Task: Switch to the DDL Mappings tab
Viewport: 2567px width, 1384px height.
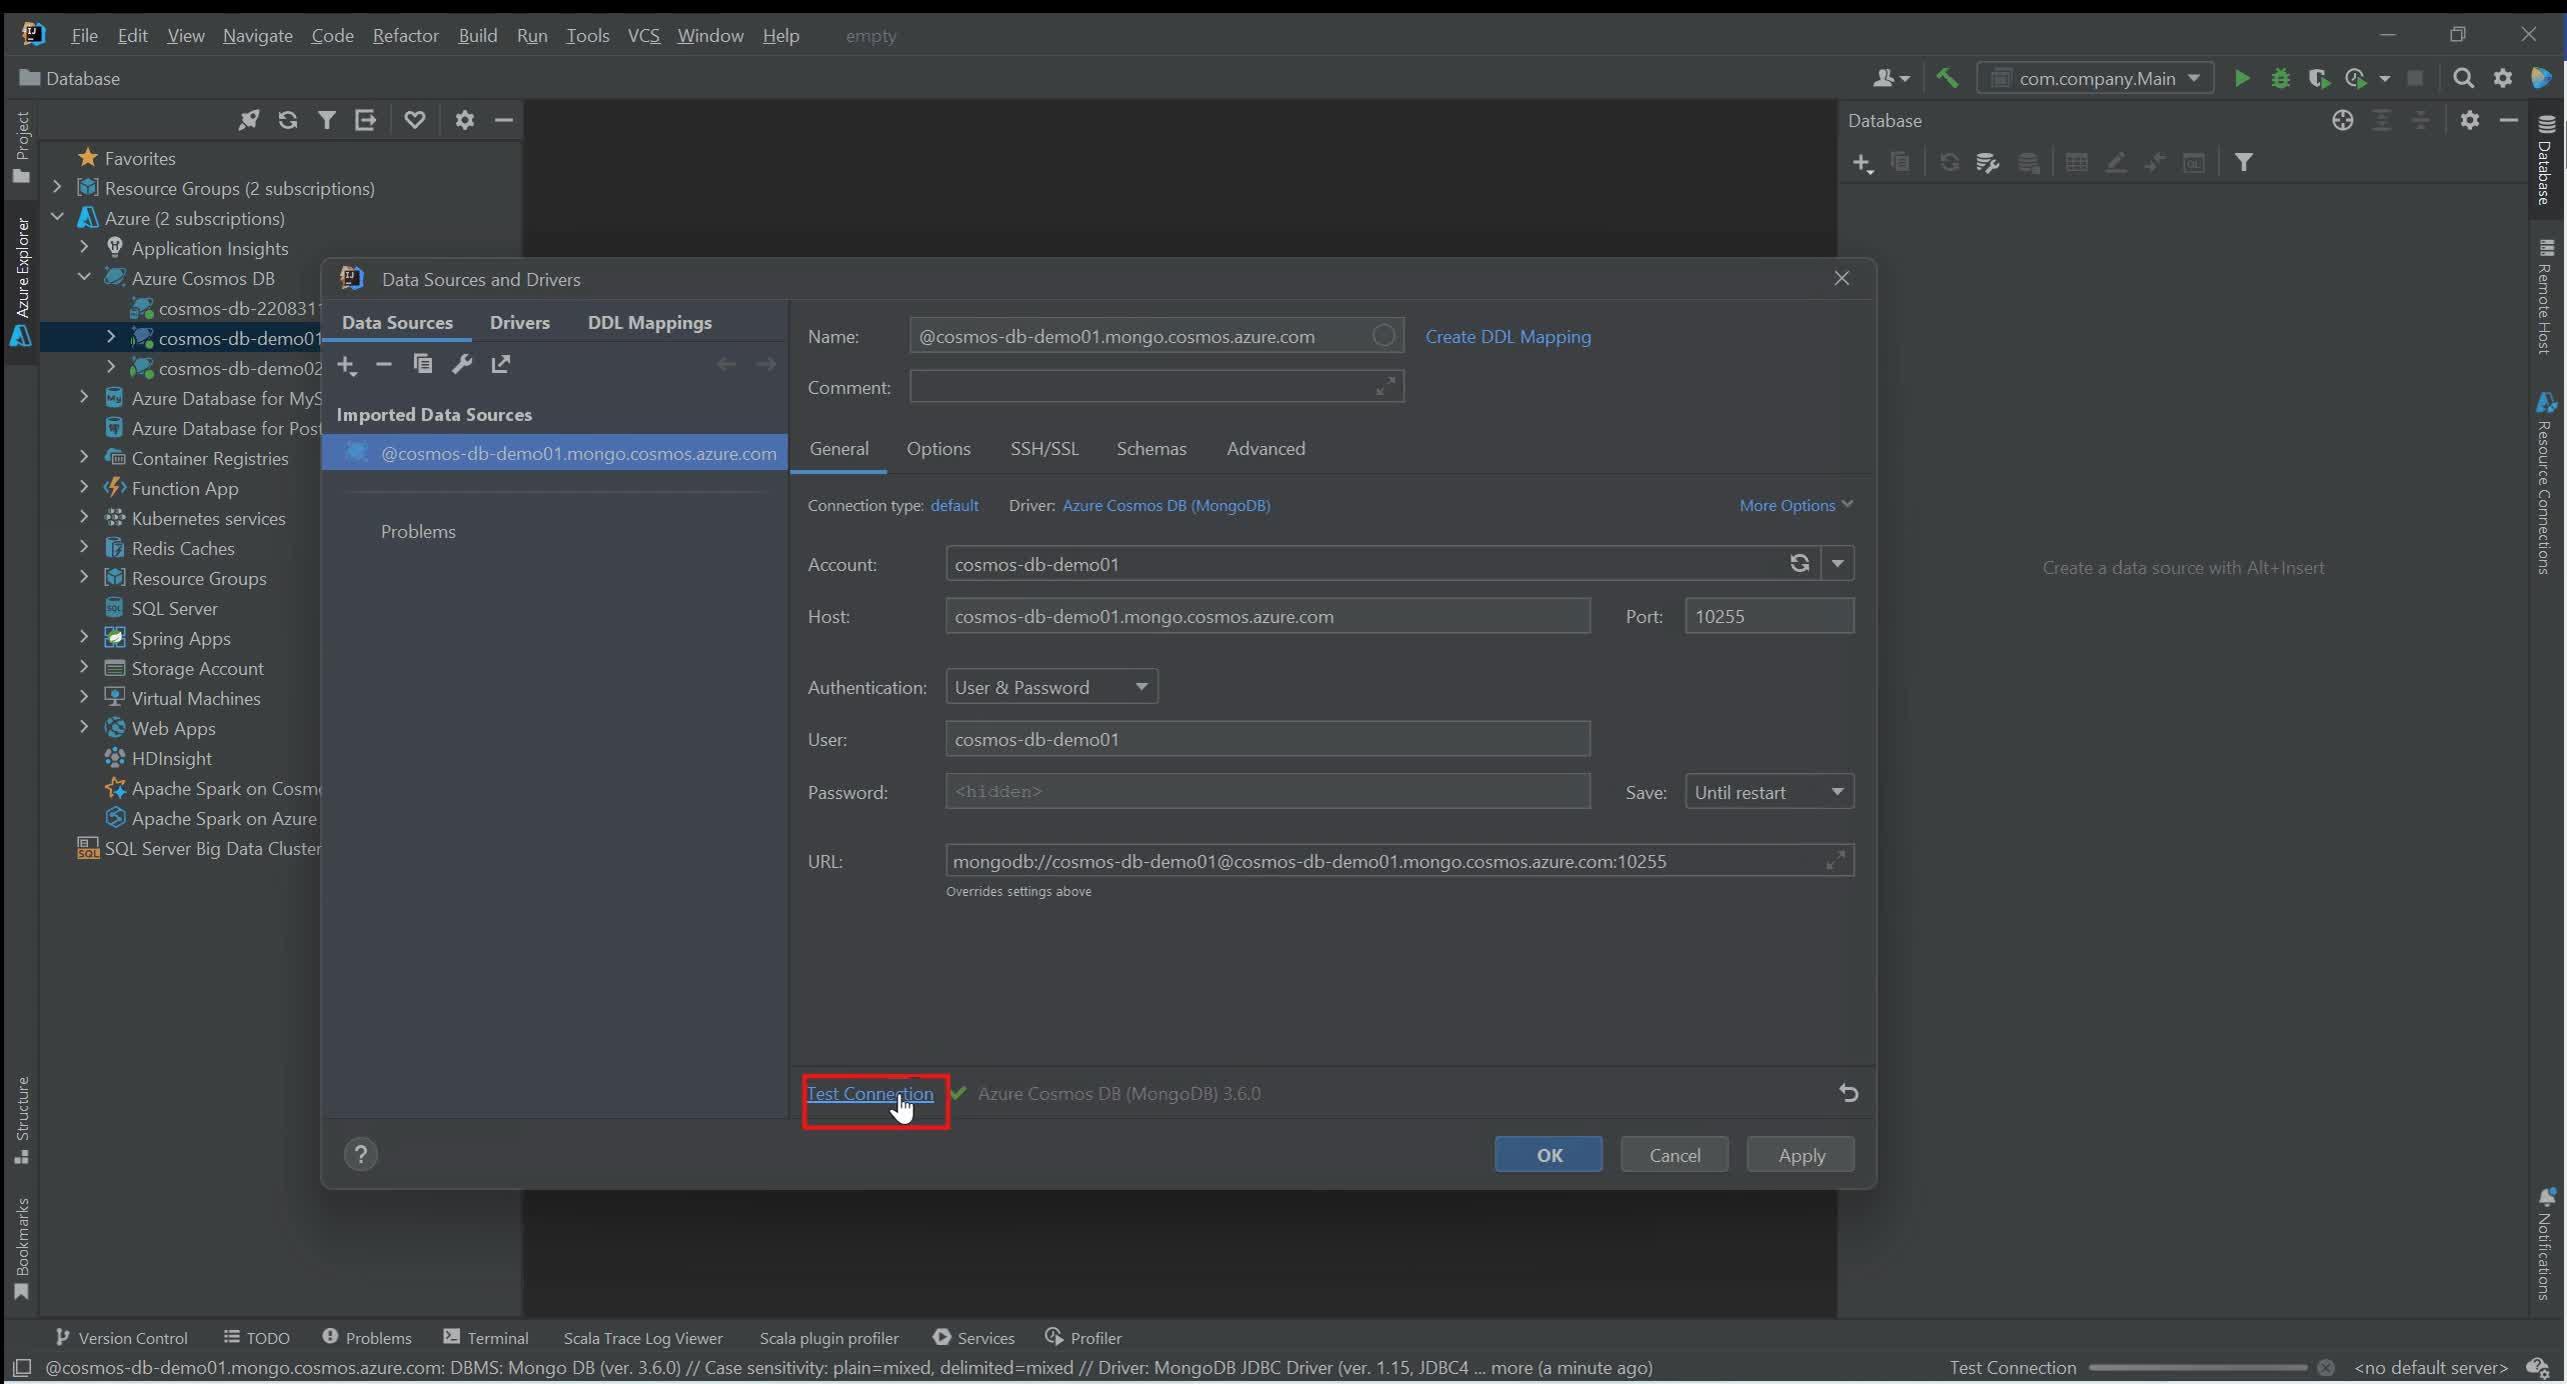Action: click(x=650, y=322)
